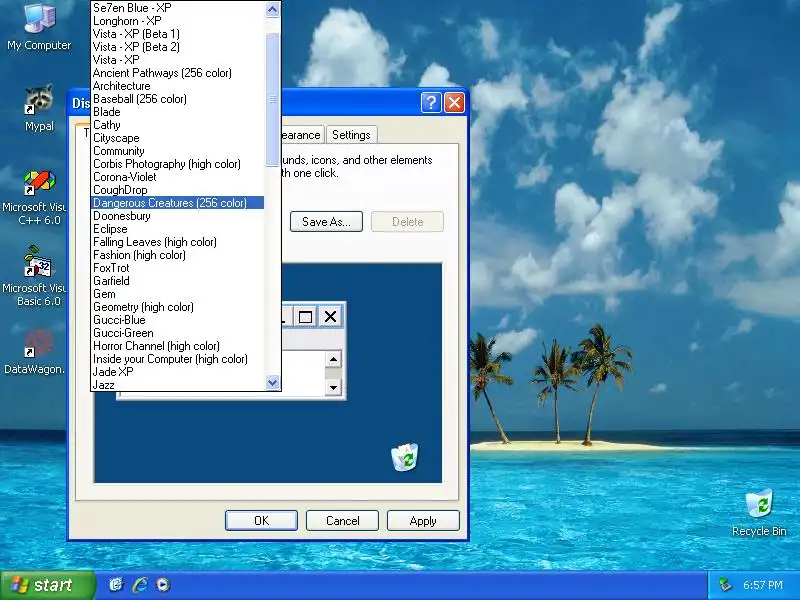Select Falling Leaves (high color) theme
800x600 pixels.
click(x=178, y=242)
